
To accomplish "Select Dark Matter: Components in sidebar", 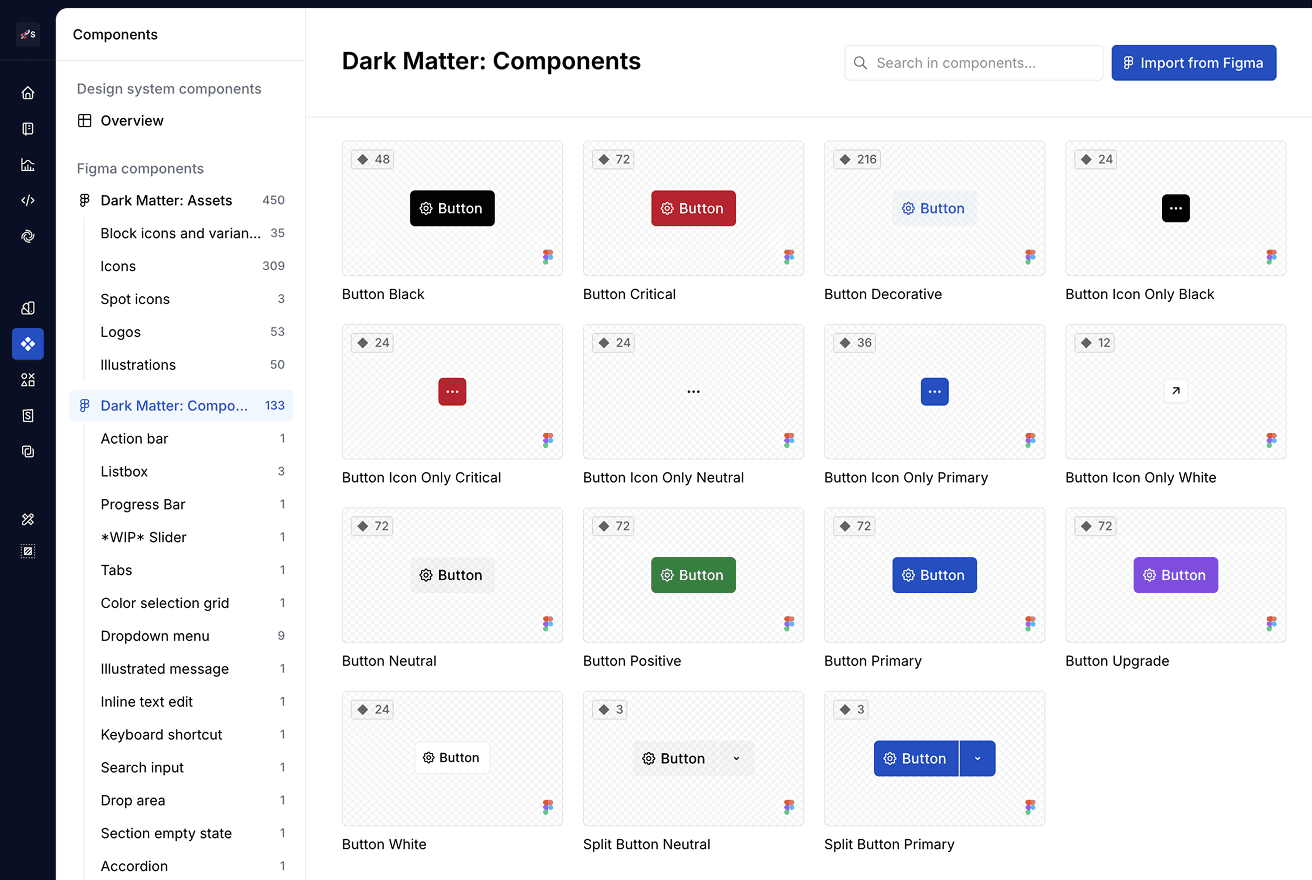I will (181, 406).
